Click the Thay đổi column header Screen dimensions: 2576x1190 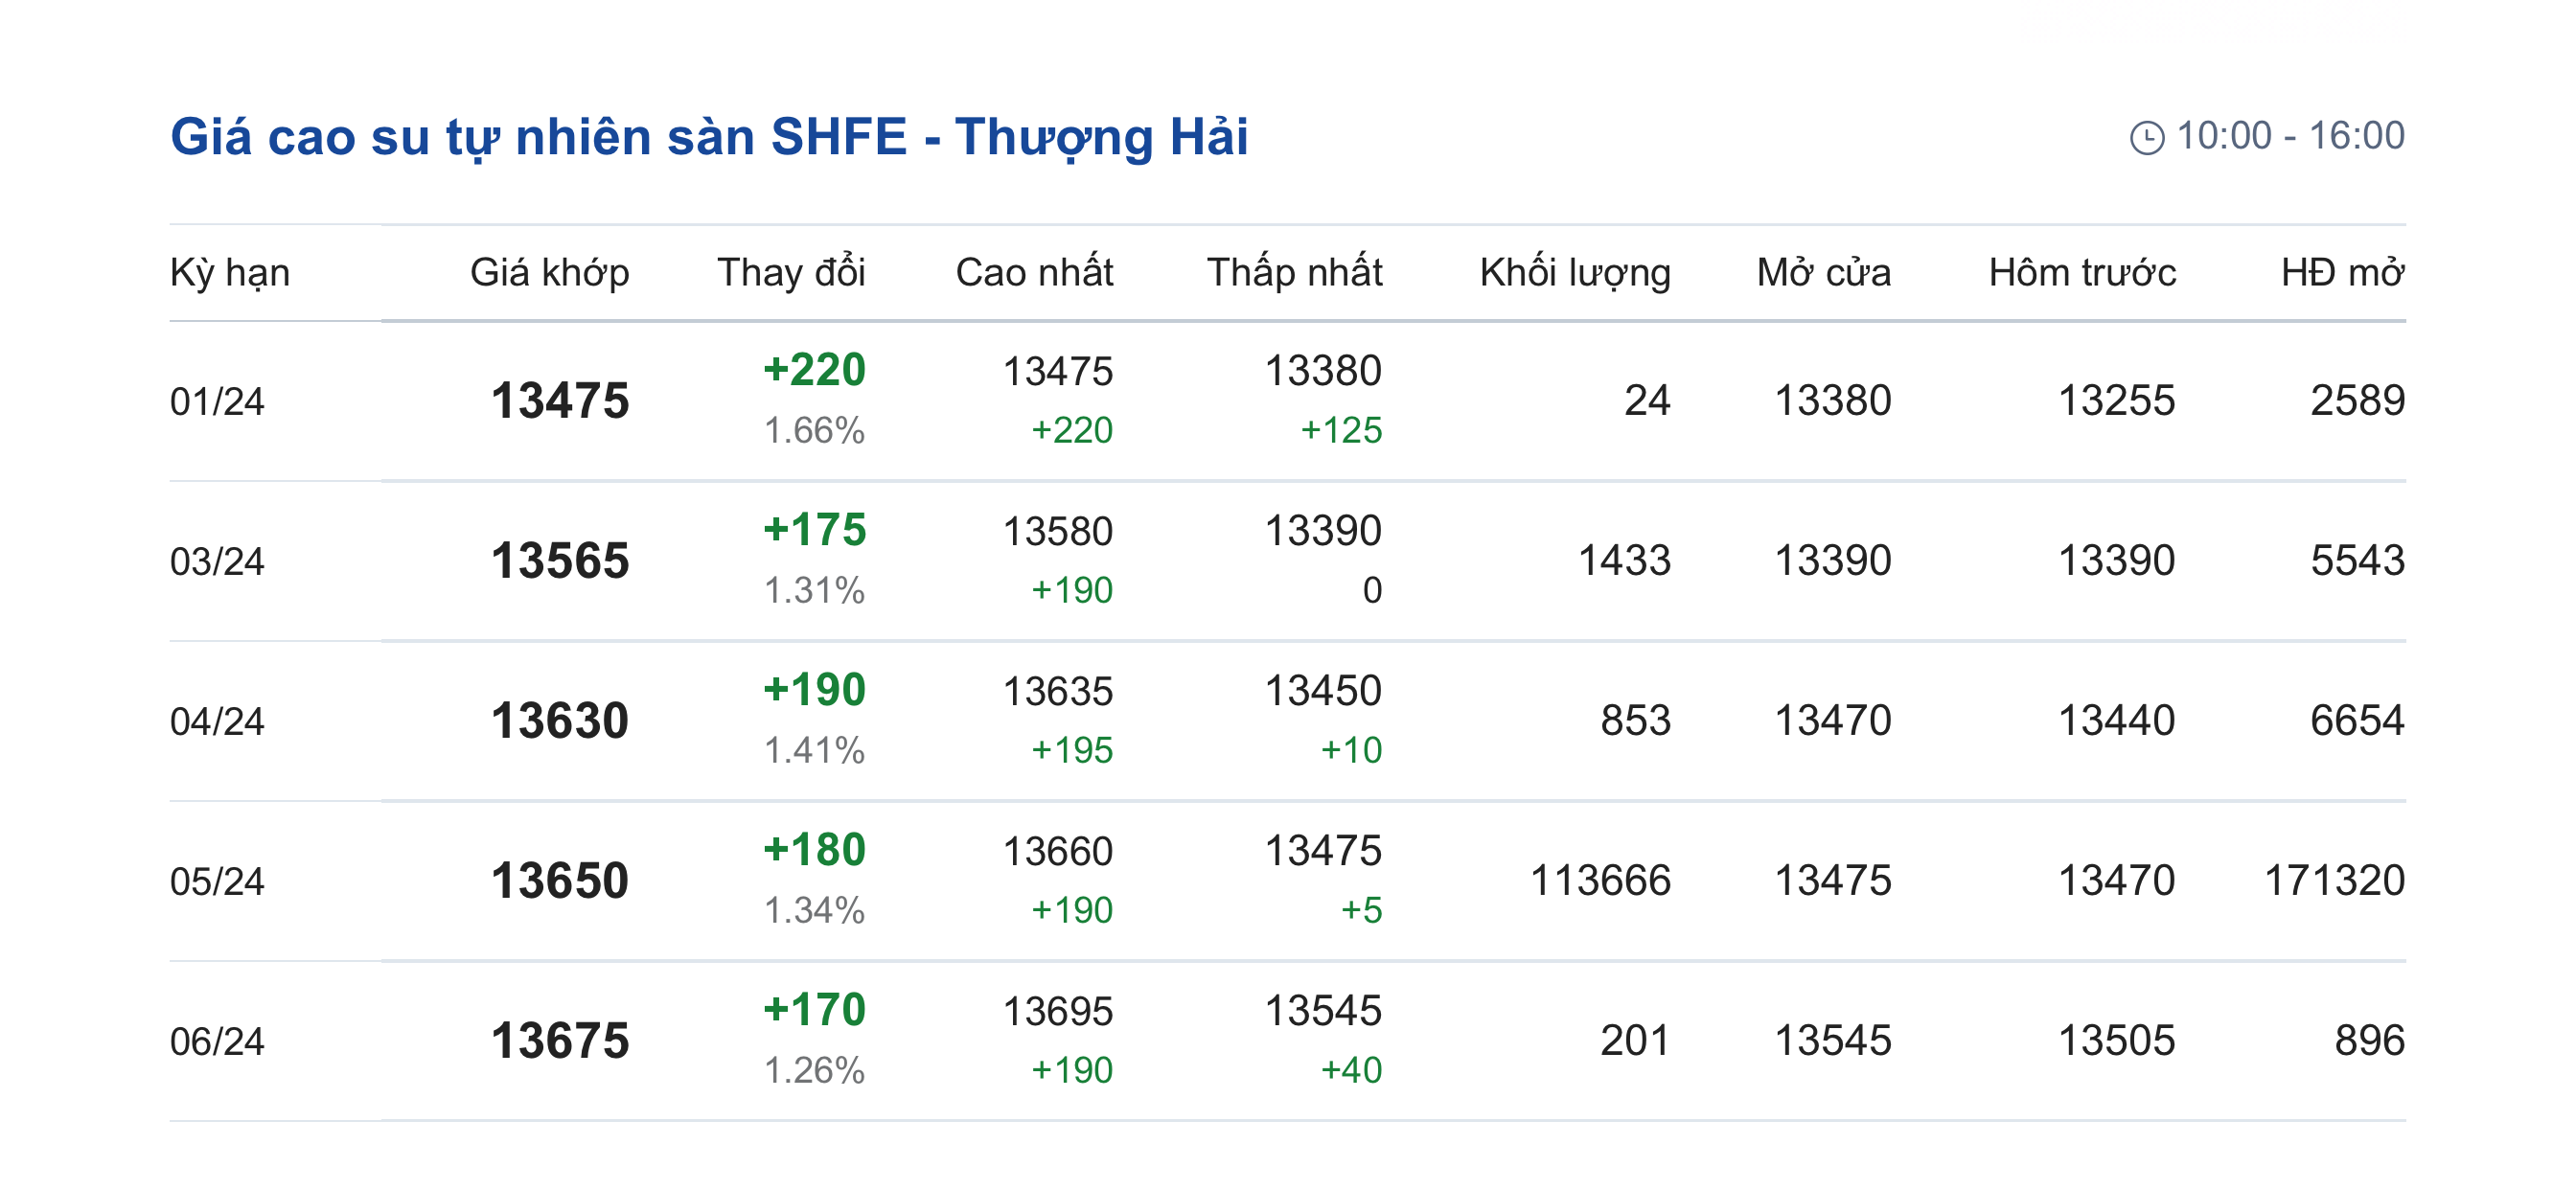point(791,272)
